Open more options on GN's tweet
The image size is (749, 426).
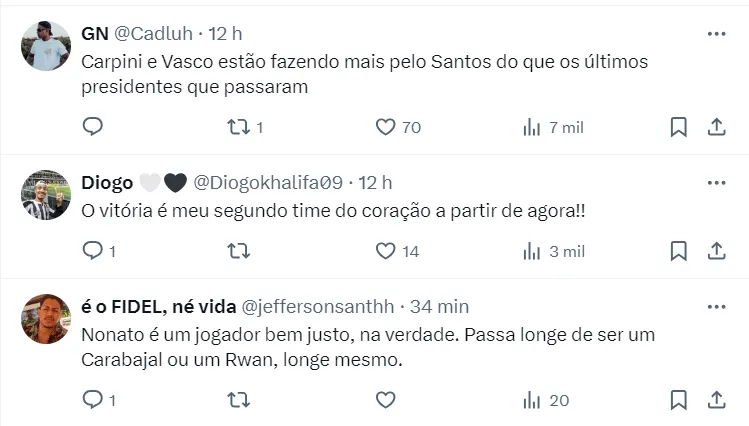click(x=716, y=34)
